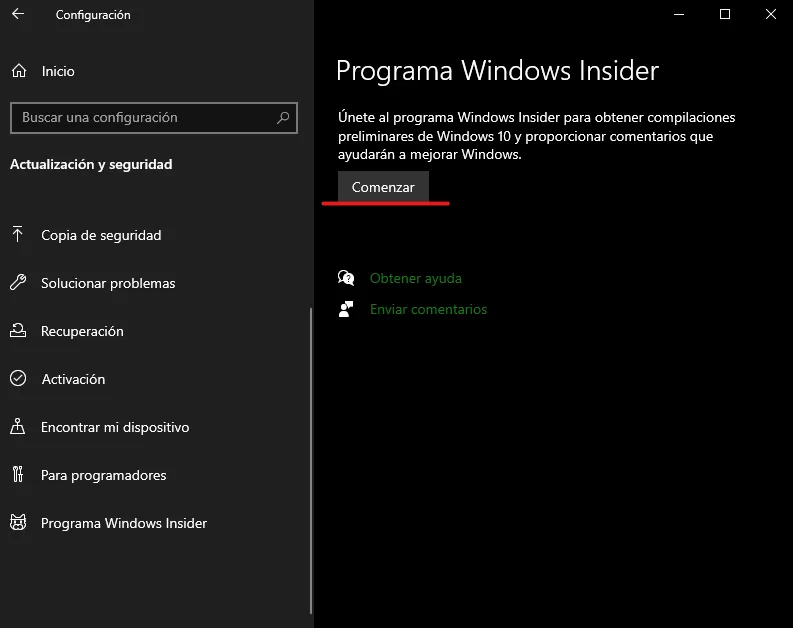Click the Enviar comentarios person icon
The width and height of the screenshot is (793, 628).
(x=346, y=309)
